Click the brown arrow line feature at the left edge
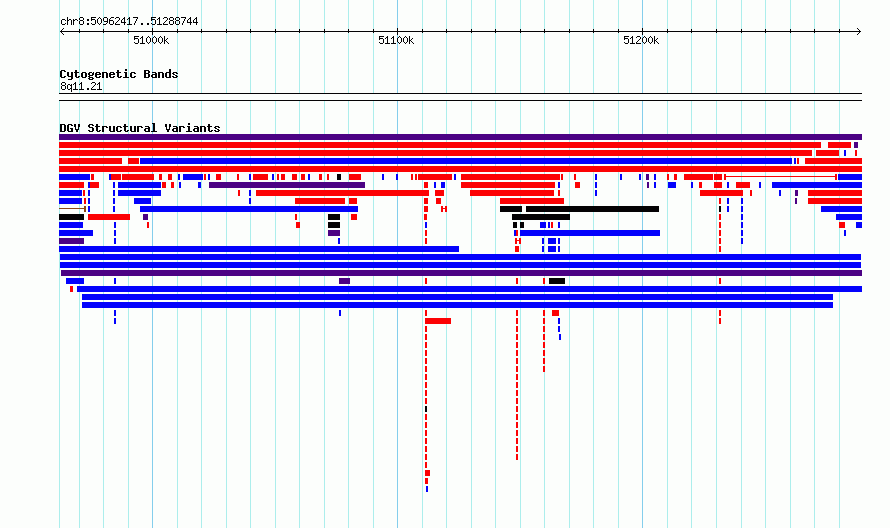This screenshot has width=890, height=528. 73,209
